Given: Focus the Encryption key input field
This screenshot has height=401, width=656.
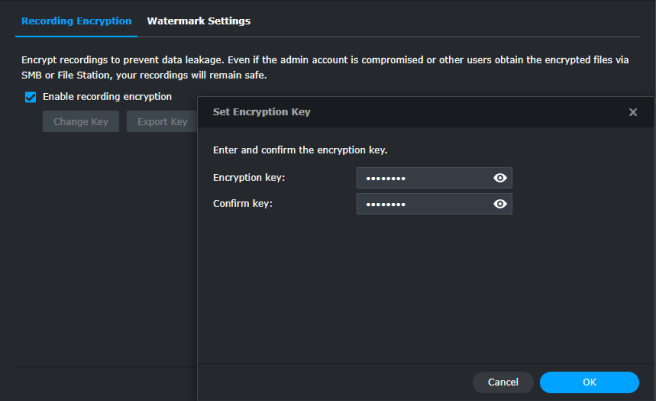Looking at the screenshot, I should tap(422, 178).
